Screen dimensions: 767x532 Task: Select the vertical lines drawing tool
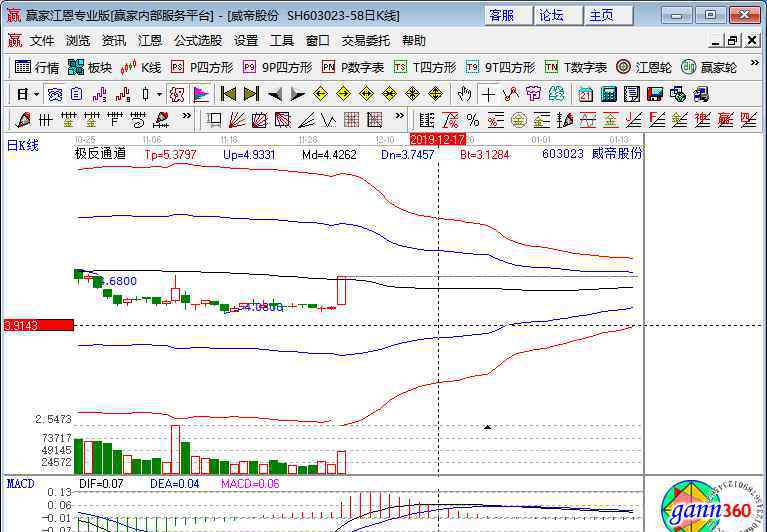tap(45, 120)
